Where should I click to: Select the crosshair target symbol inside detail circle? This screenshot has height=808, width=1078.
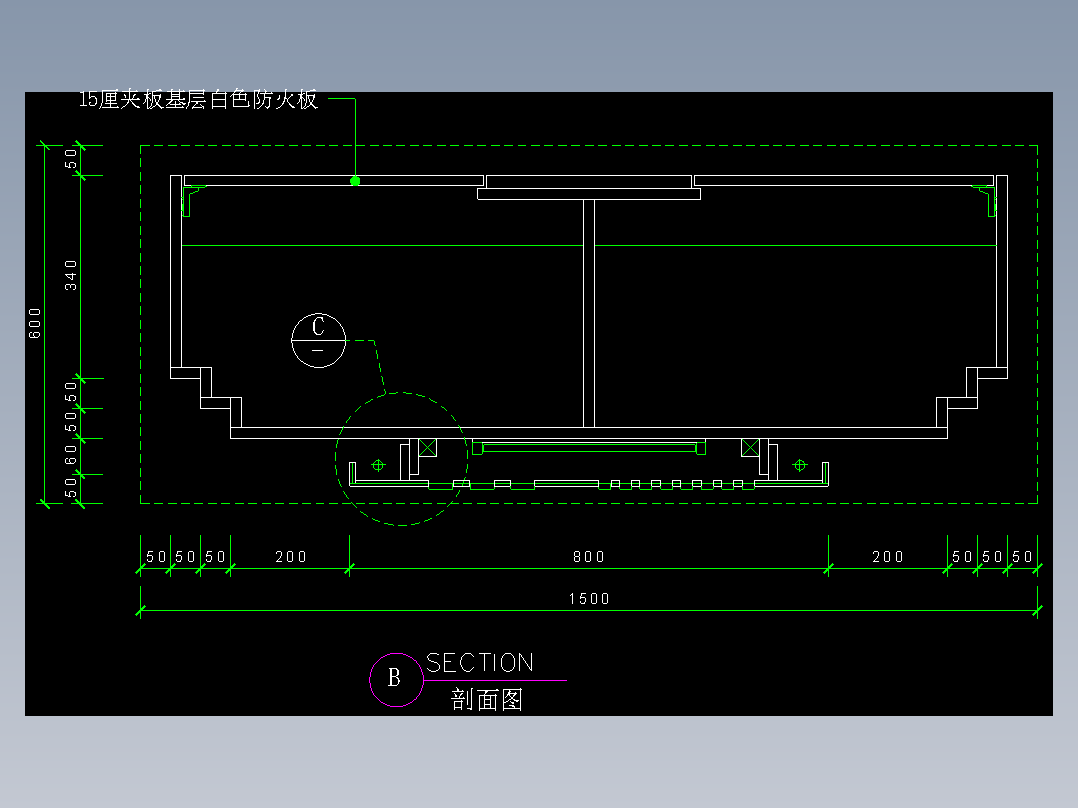[378, 466]
